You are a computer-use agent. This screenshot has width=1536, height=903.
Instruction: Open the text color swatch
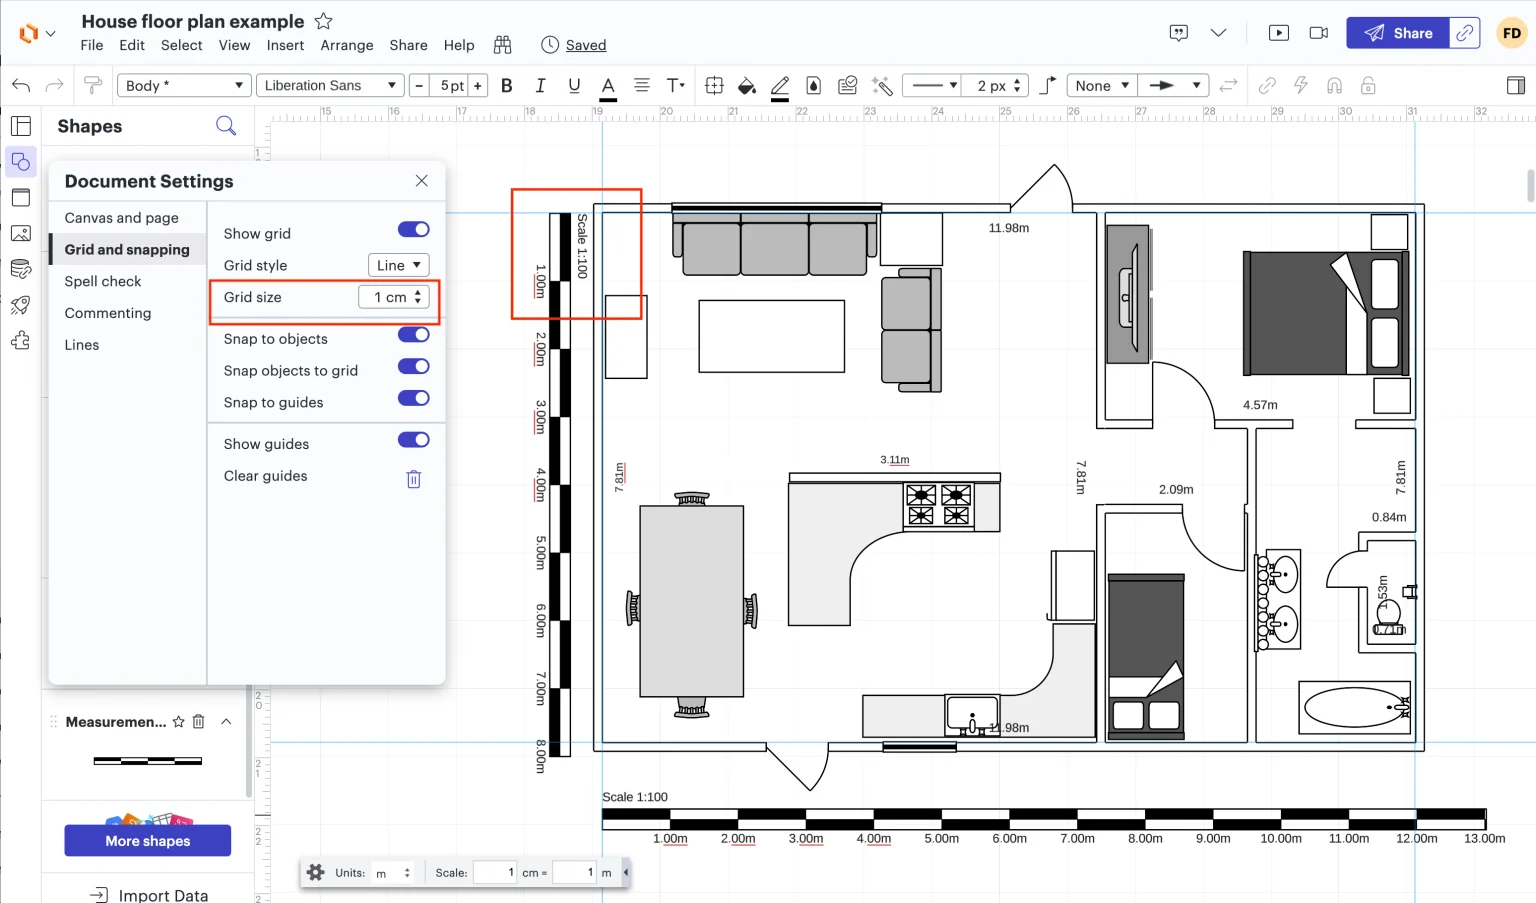click(x=608, y=87)
